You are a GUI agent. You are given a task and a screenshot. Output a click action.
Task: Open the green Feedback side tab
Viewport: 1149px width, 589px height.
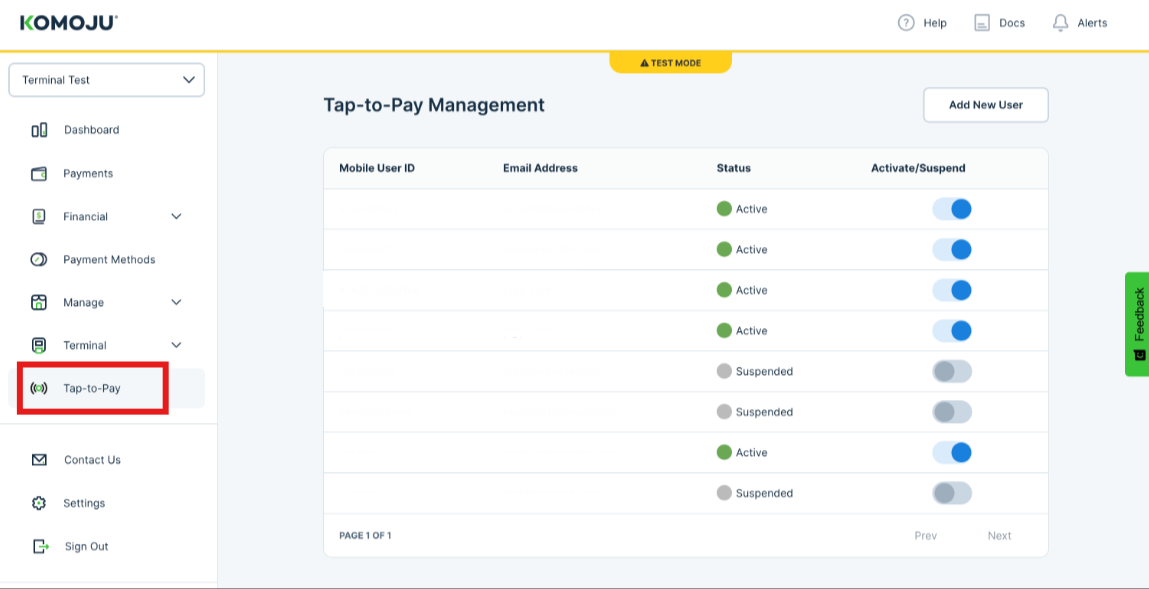tap(1137, 324)
